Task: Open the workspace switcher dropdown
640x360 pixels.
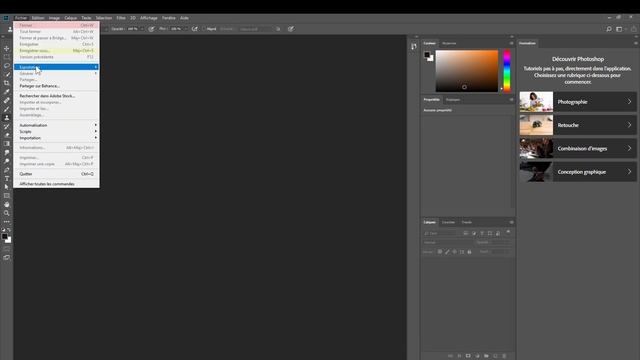Action: click(620, 29)
